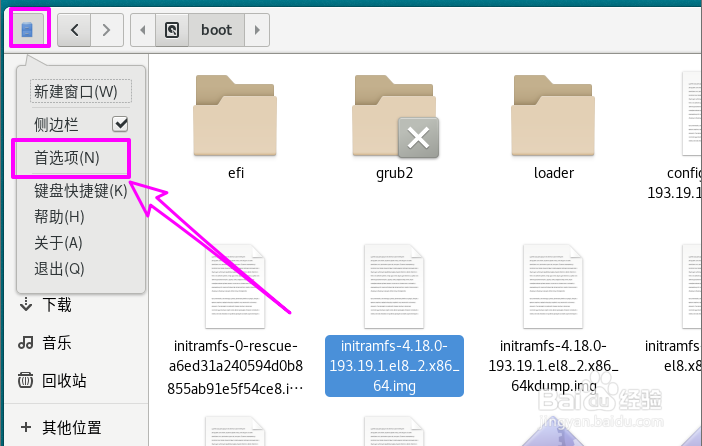Open 键盘快捷键(K) menu entry
Screen dimensions: 702x446
pyautogui.click(x=81, y=191)
